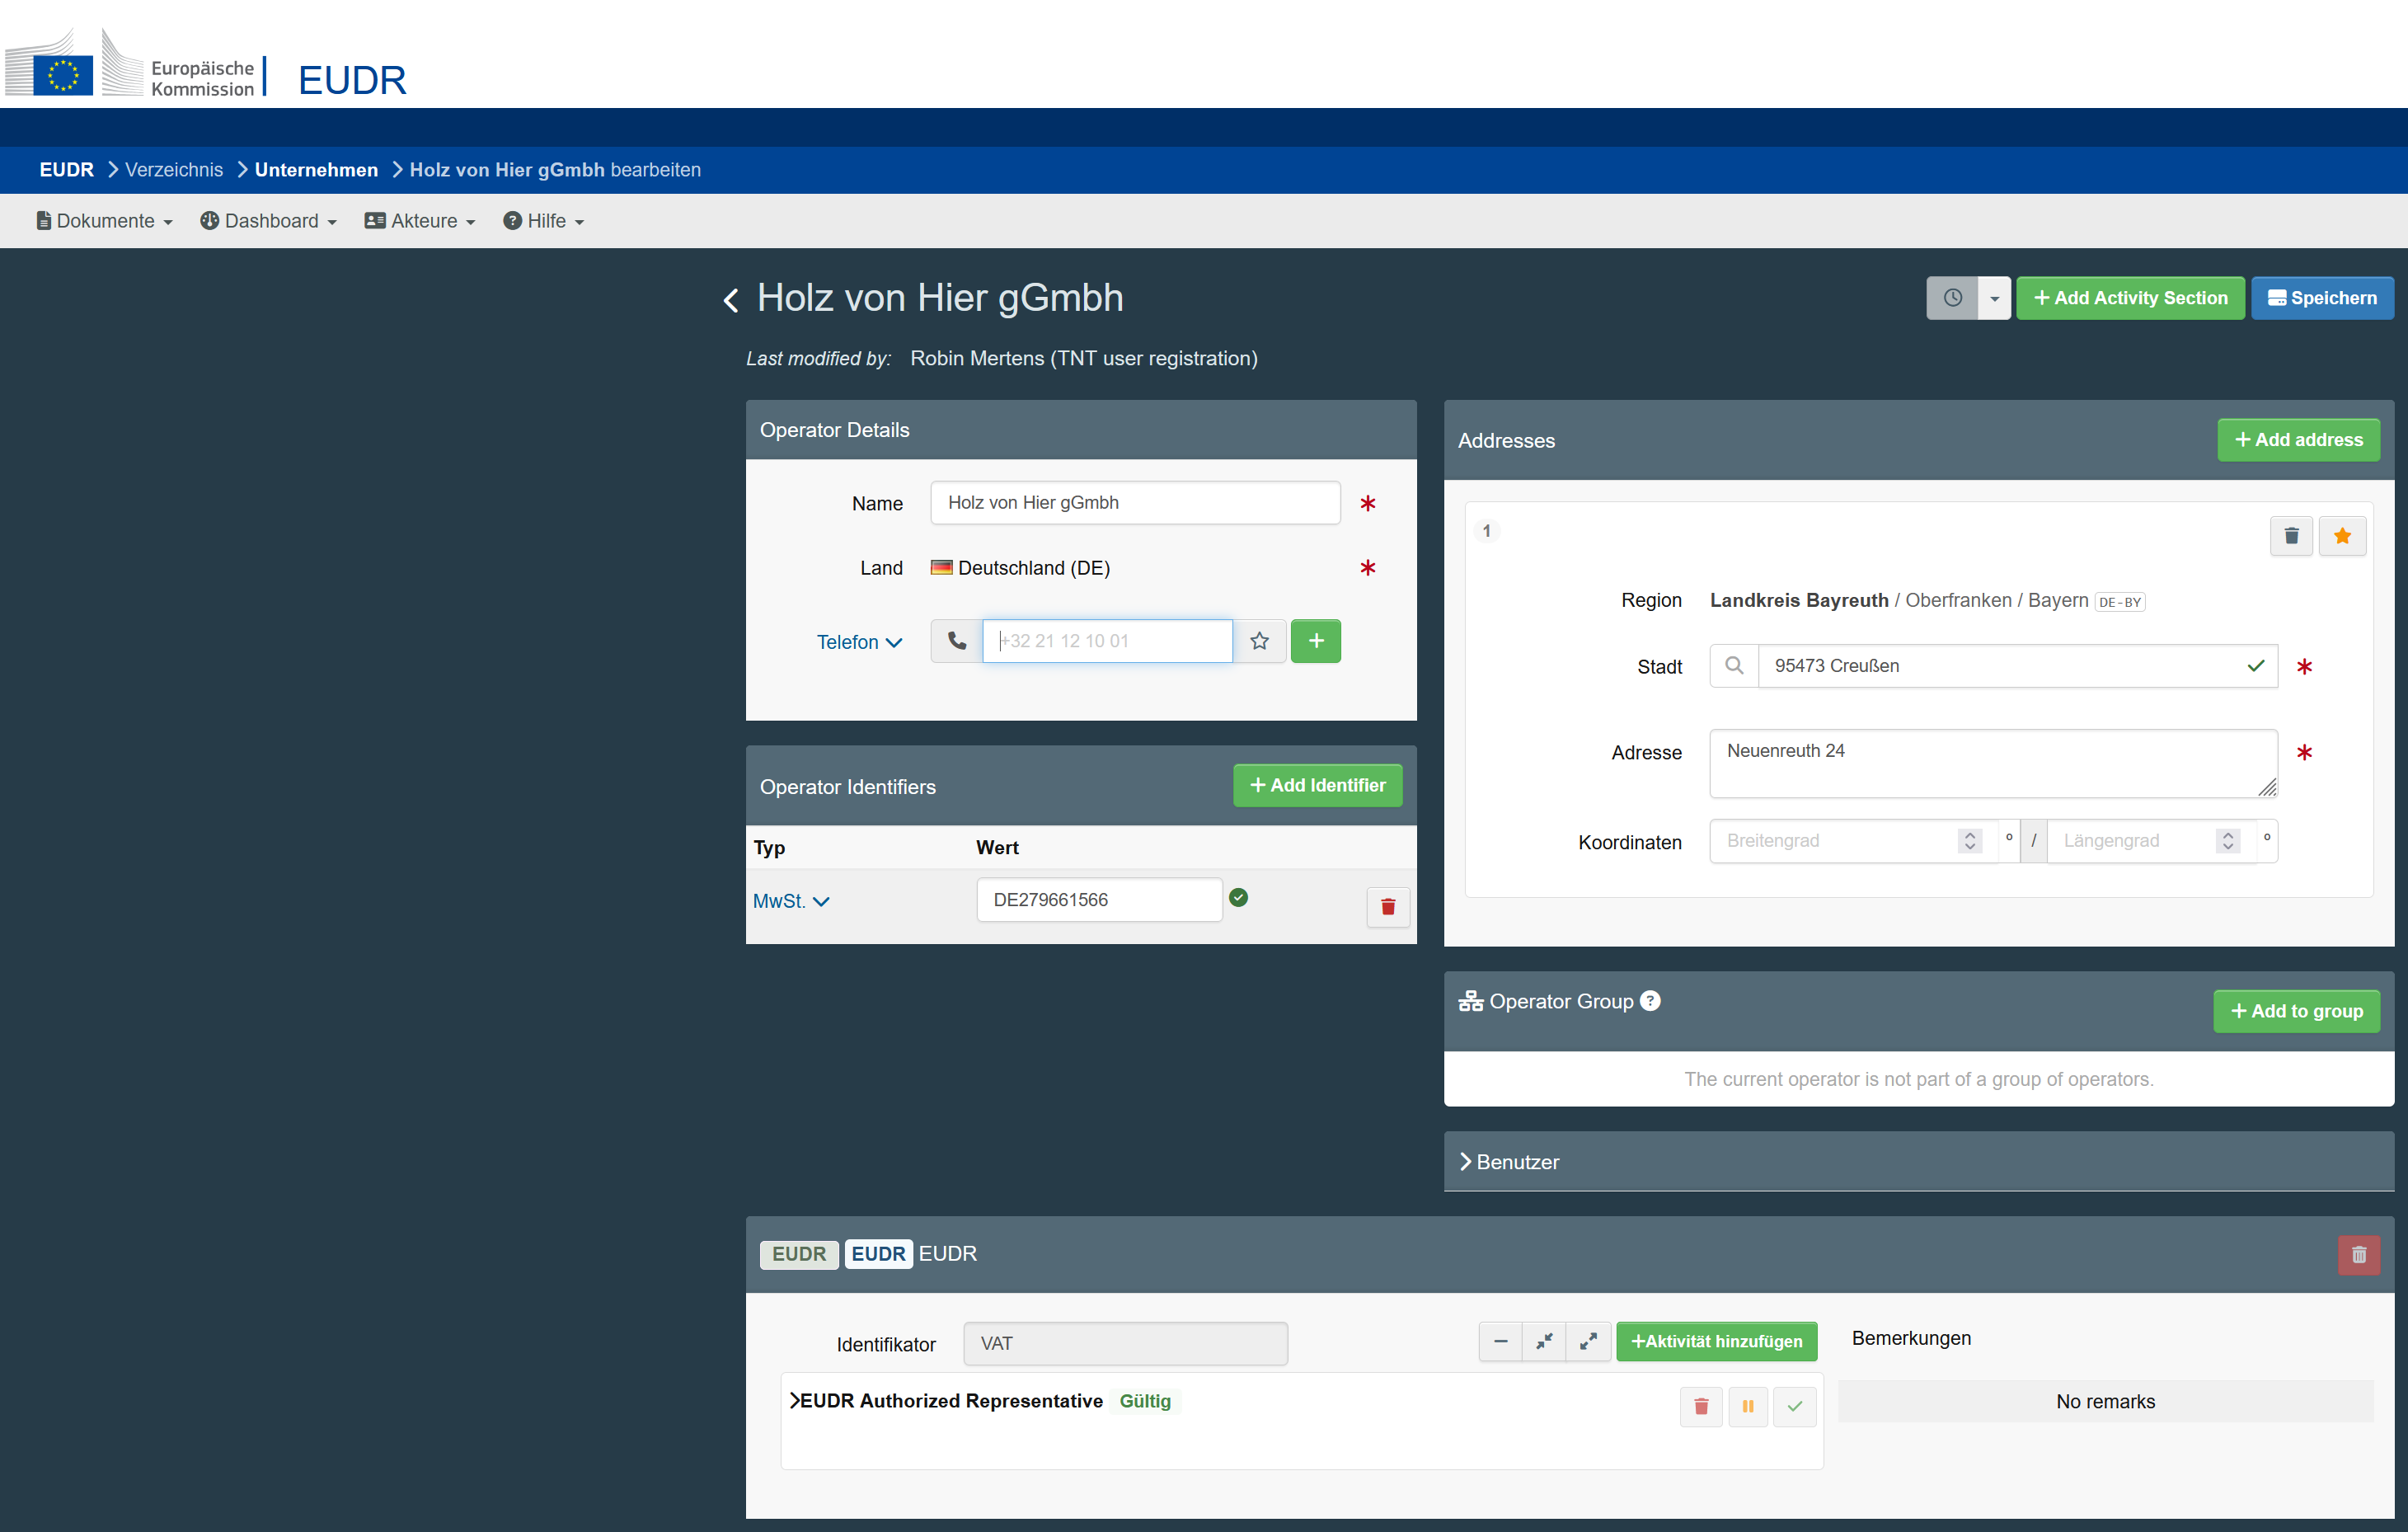Toggle the star next to the phone field

pyautogui.click(x=1259, y=641)
